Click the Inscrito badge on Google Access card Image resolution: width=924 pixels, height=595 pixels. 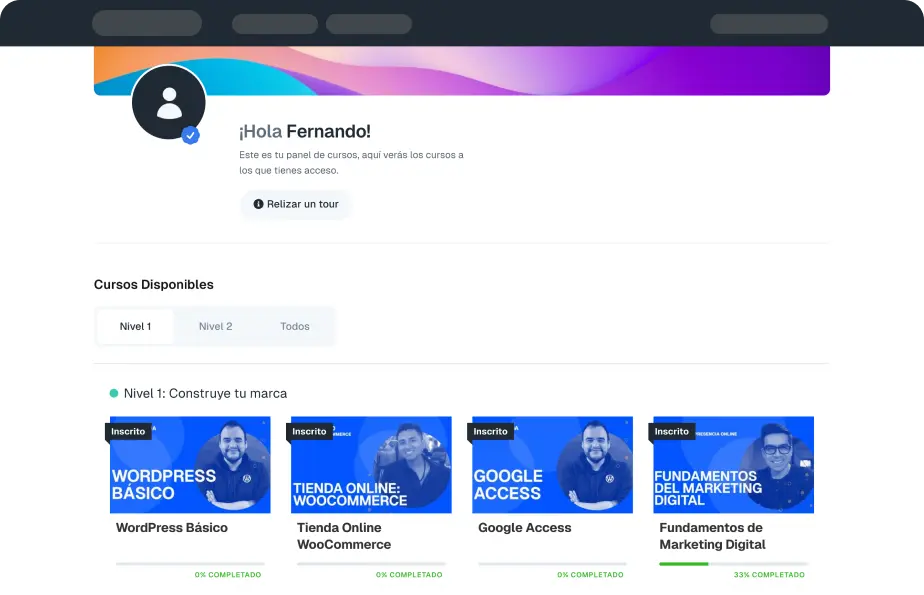pos(490,431)
